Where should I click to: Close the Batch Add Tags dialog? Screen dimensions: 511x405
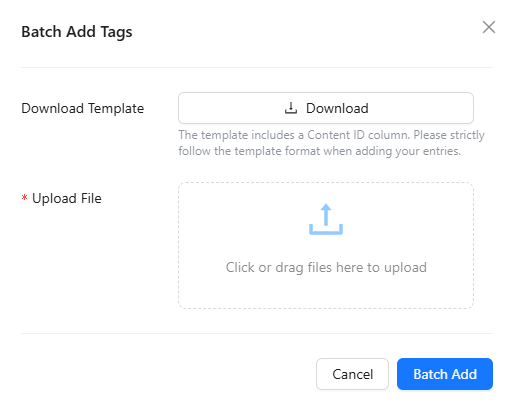click(489, 27)
